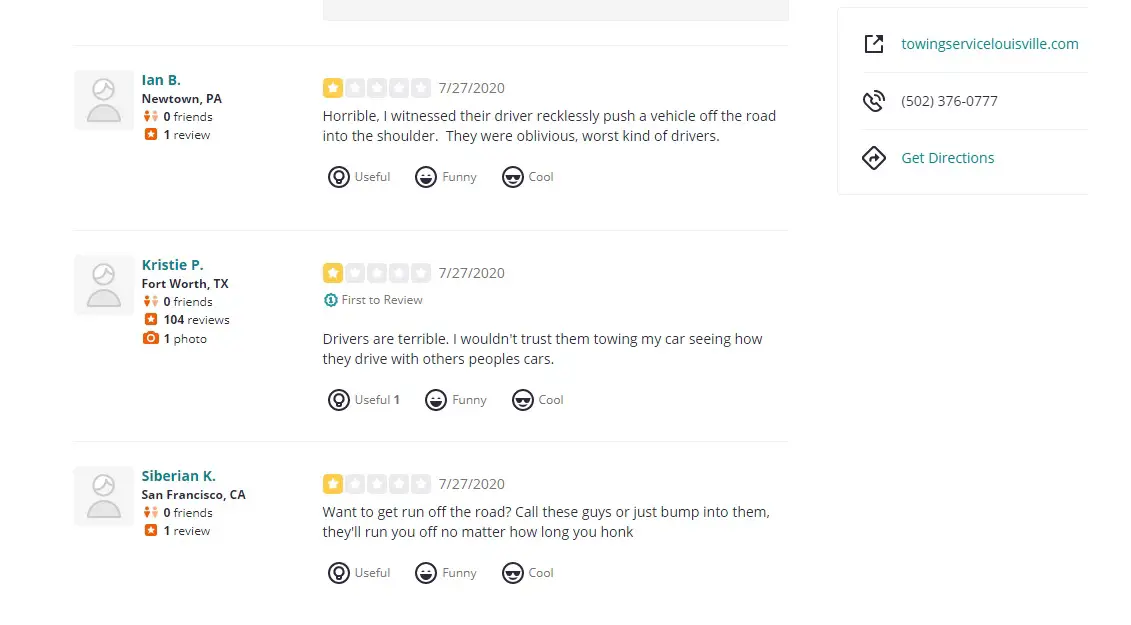Mark Siberian K.'s review as Funny
The width and height of the screenshot is (1131, 625).
click(x=446, y=573)
